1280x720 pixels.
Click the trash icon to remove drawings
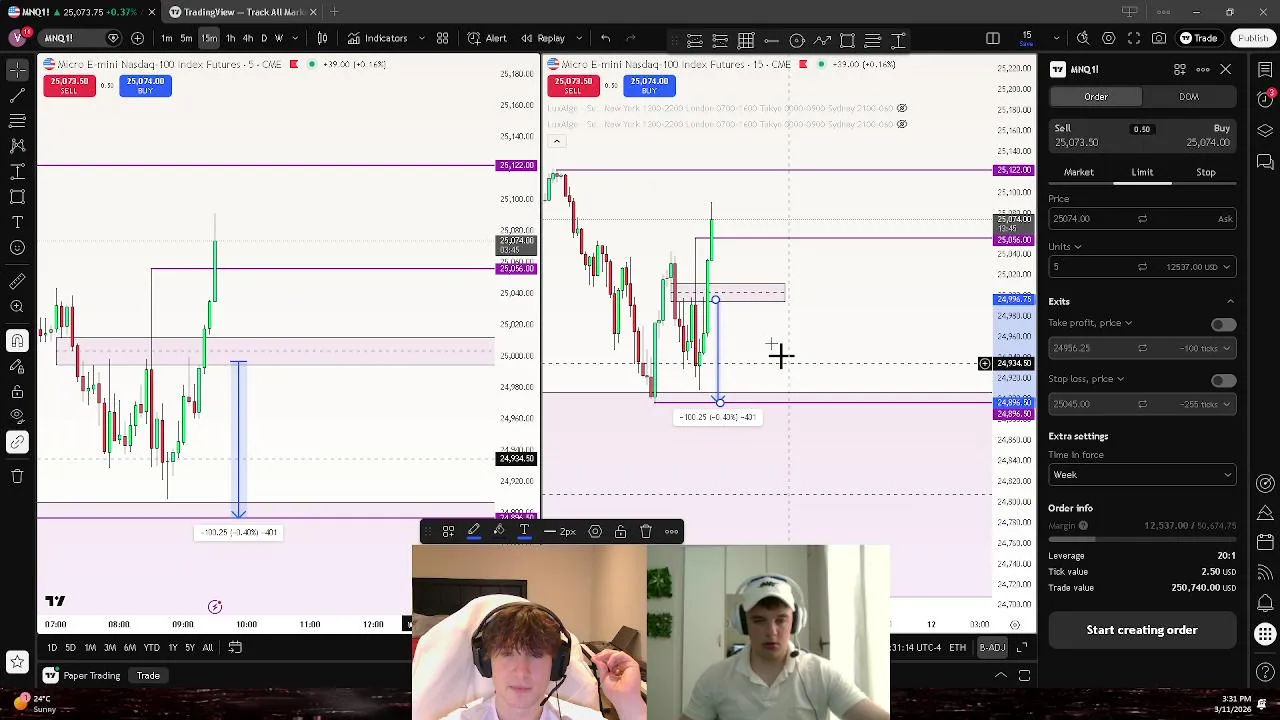point(17,476)
